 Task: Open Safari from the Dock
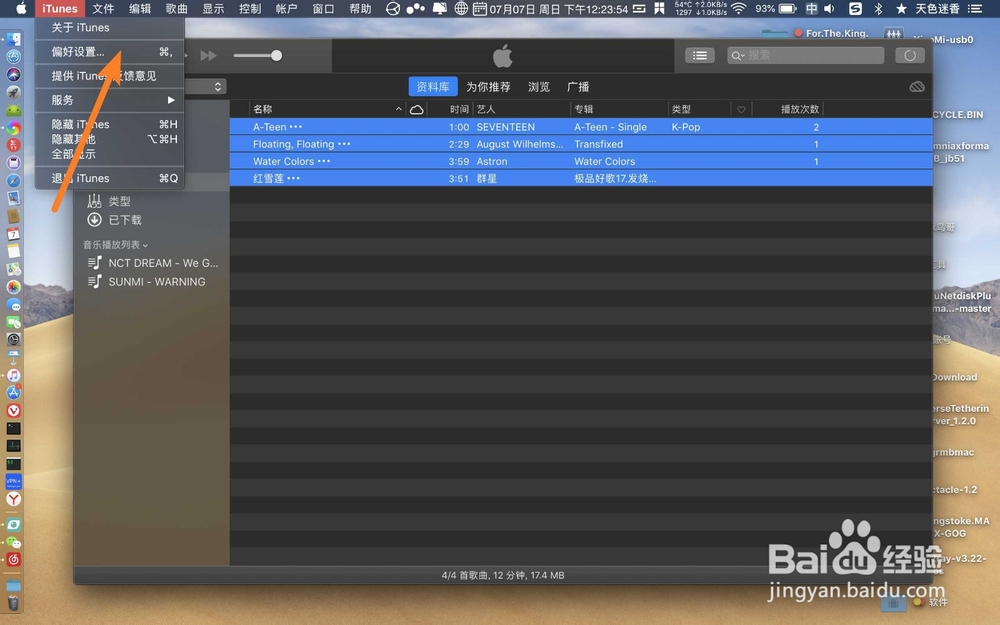[13, 181]
